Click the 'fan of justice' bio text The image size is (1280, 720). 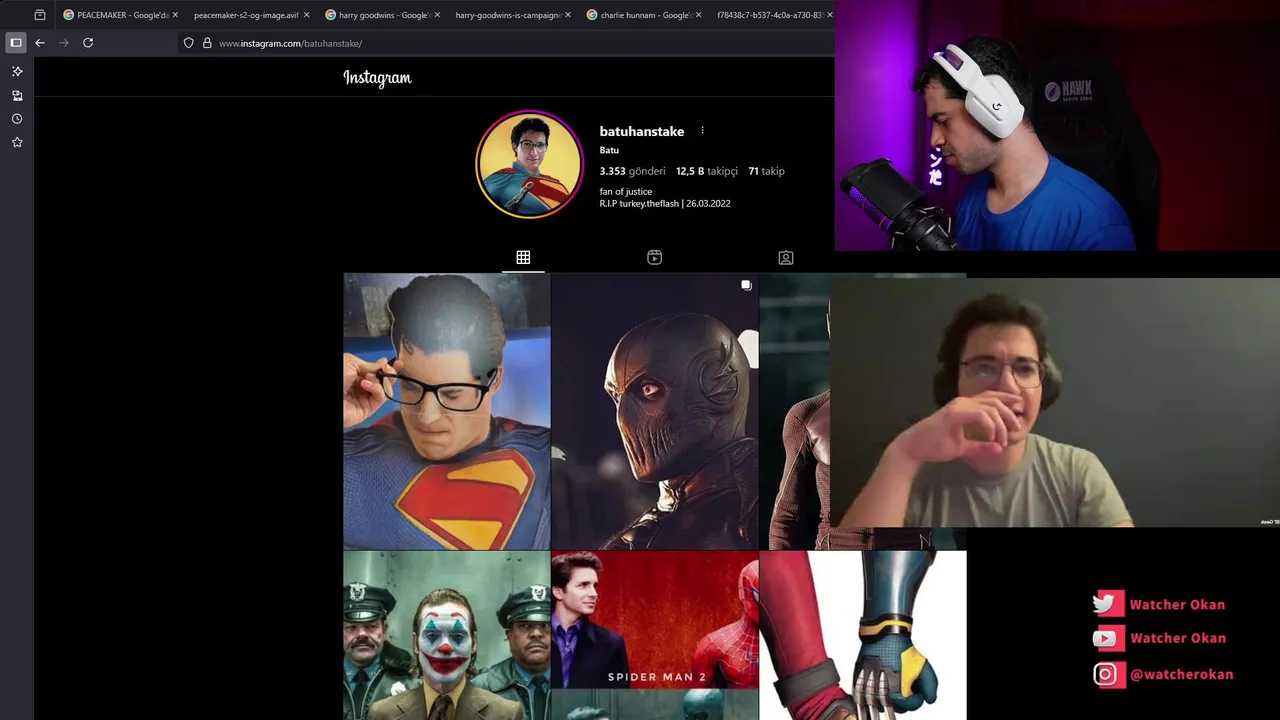pos(626,191)
